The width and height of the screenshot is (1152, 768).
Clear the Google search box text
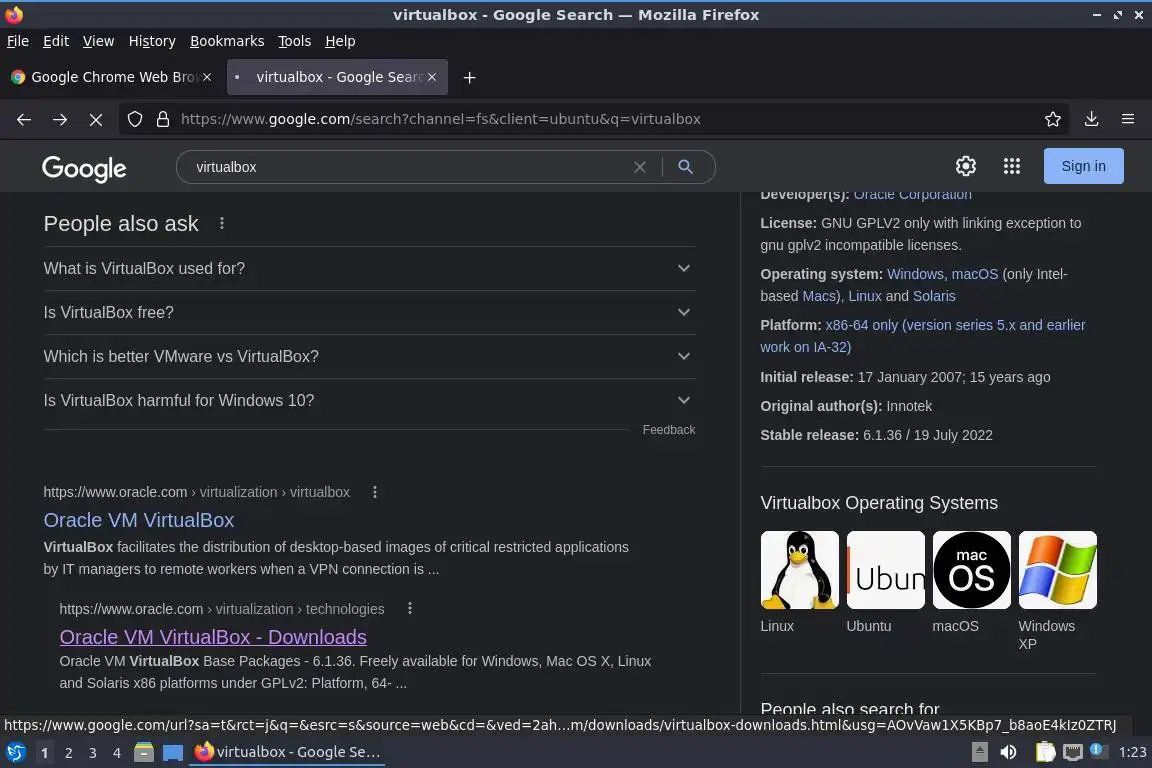point(640,167)
